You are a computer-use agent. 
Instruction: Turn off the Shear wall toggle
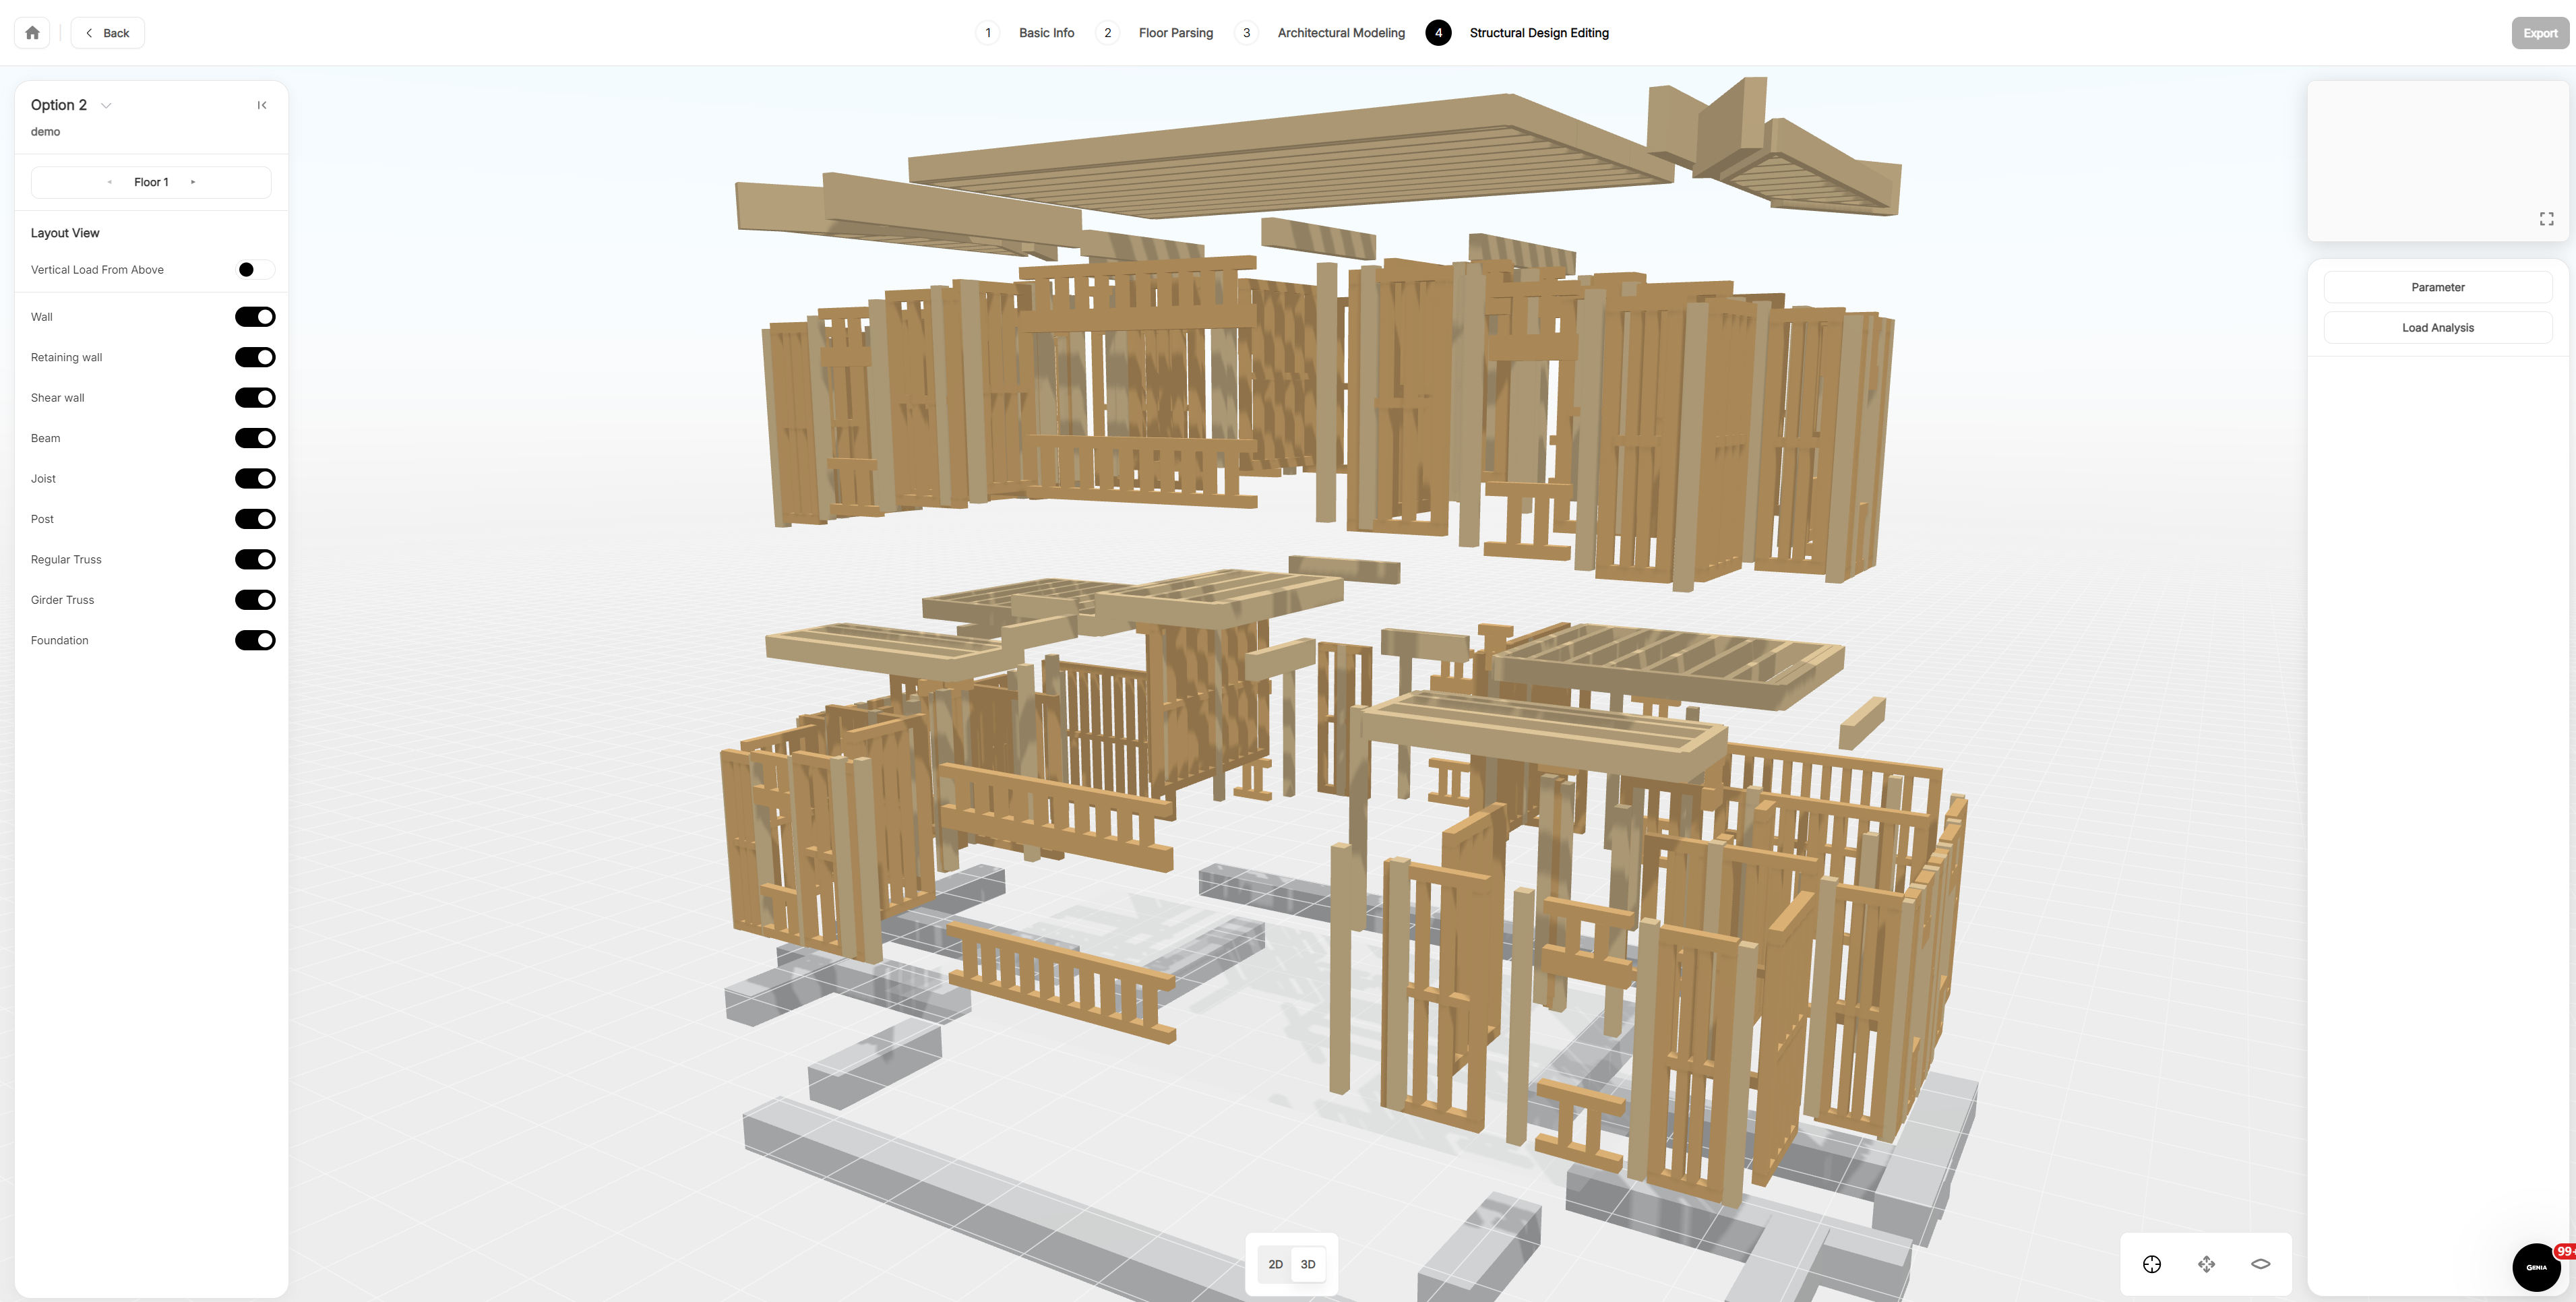click(254, 398)
